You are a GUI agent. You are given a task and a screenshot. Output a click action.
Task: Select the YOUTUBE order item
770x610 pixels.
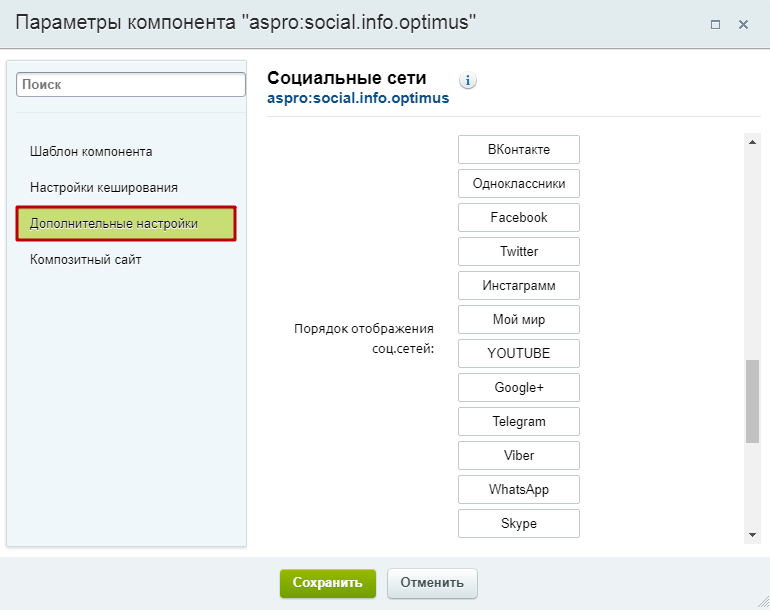pos(519,353)
